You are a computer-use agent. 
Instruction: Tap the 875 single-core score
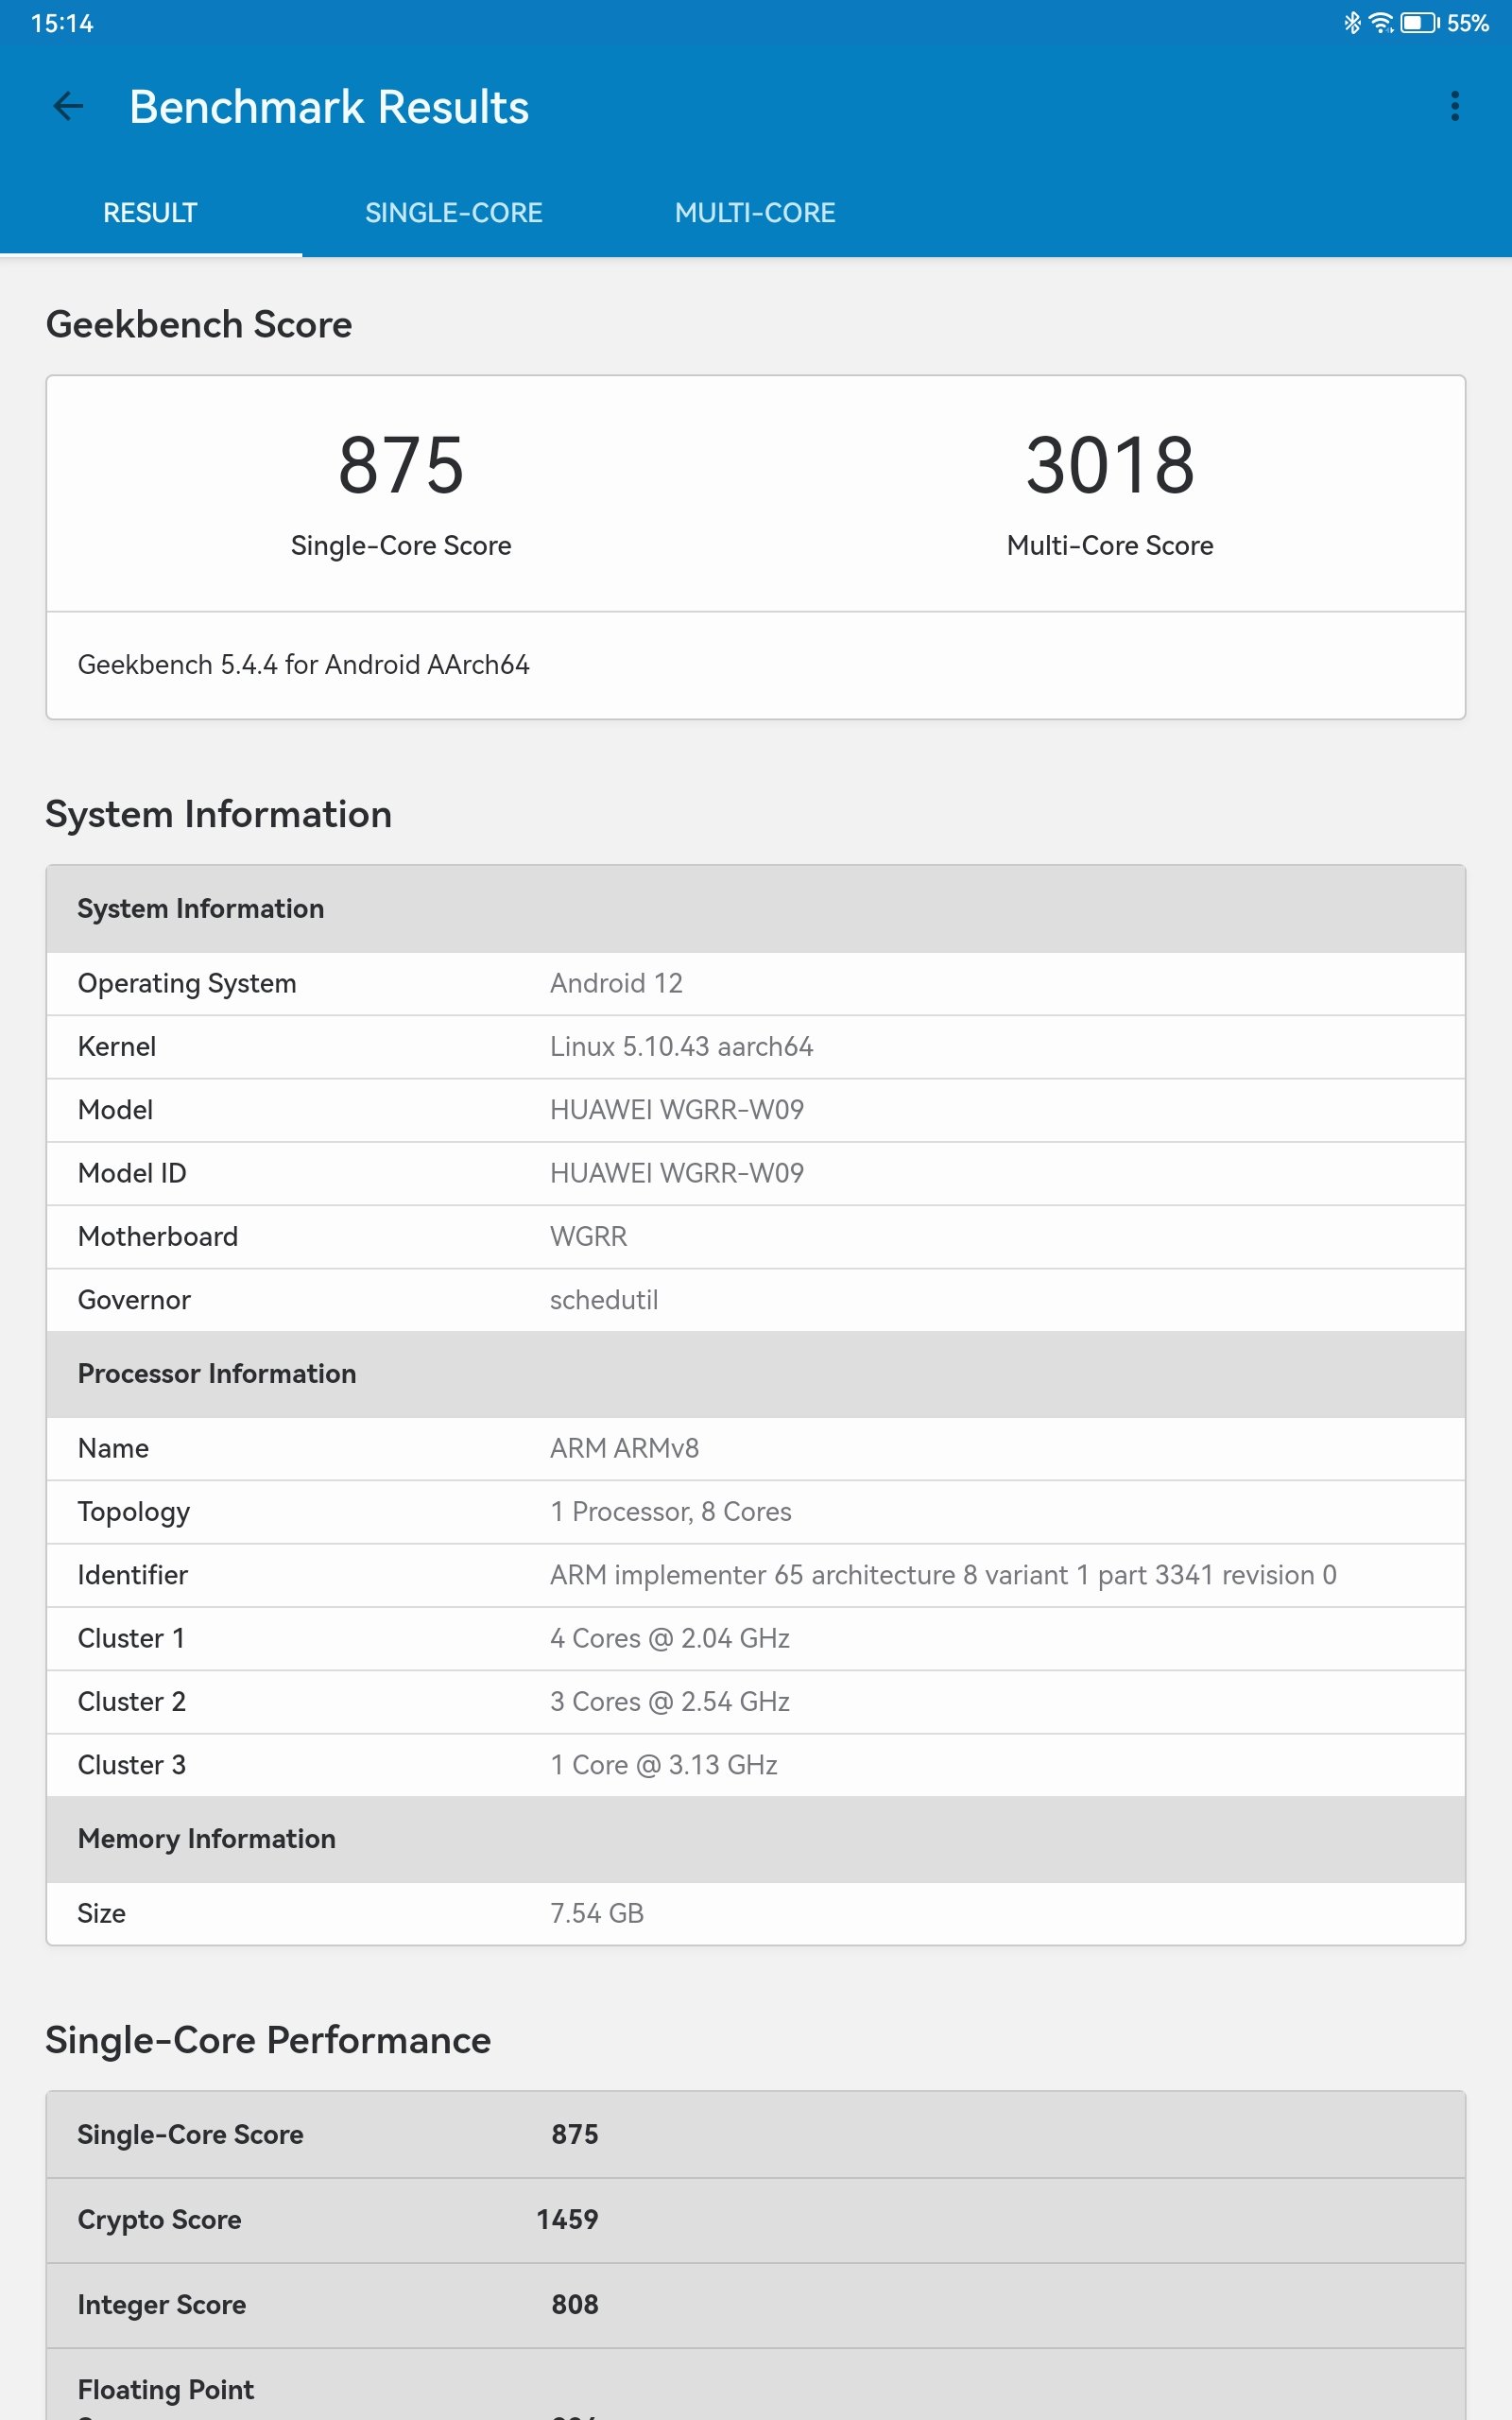401,465
